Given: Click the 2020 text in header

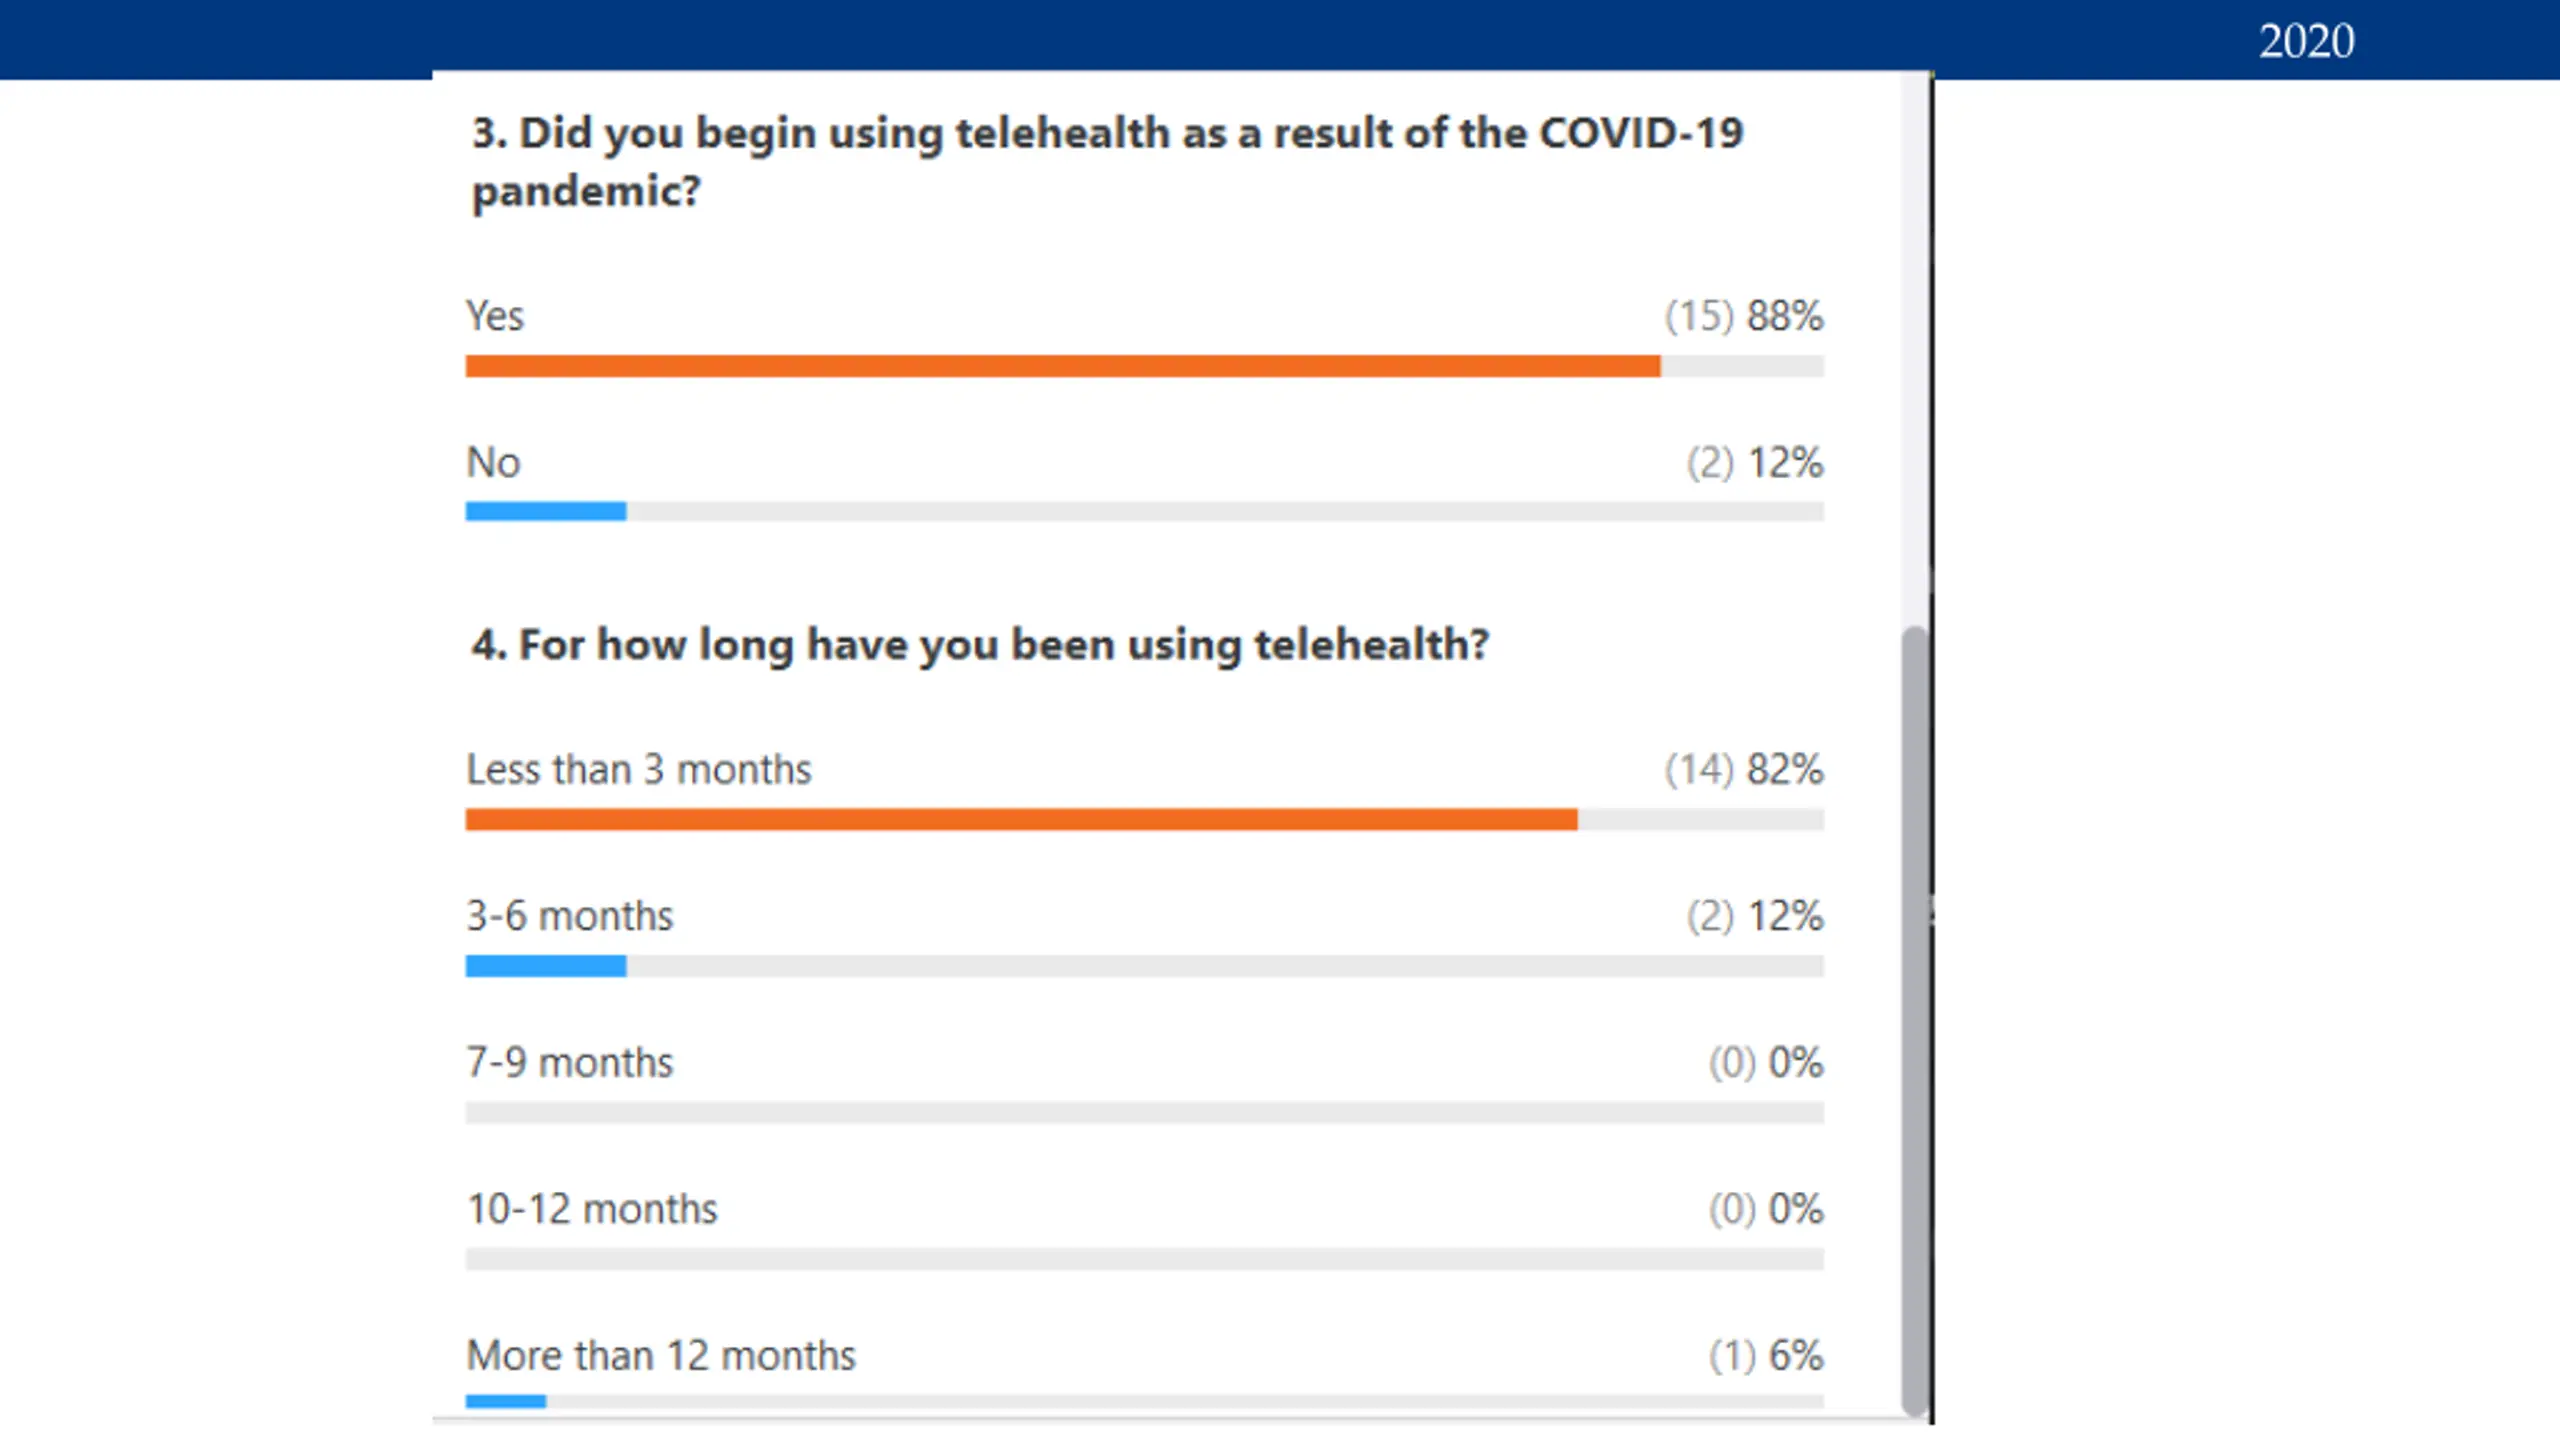Looking at the screenshot, I should coord(2307,41).
